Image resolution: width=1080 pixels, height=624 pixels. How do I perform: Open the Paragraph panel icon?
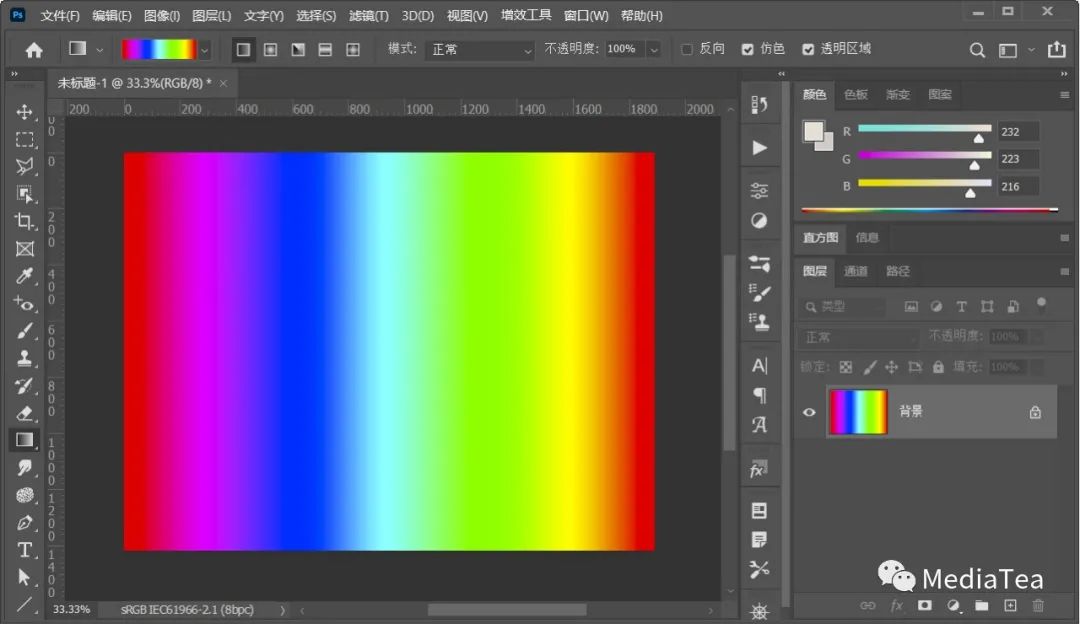pyautogui.click(x=759, y=395)
